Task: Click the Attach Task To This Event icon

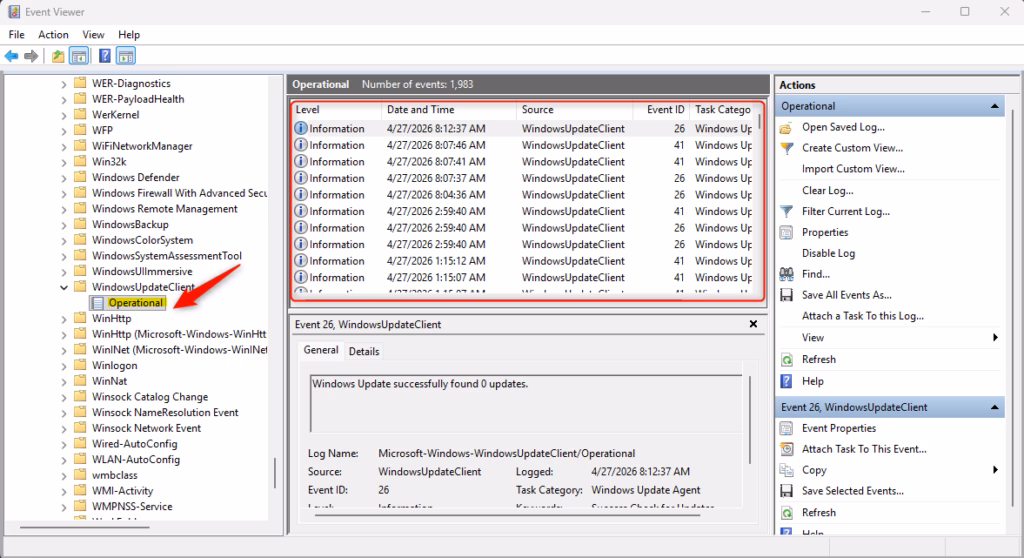Action: (786, 450)
